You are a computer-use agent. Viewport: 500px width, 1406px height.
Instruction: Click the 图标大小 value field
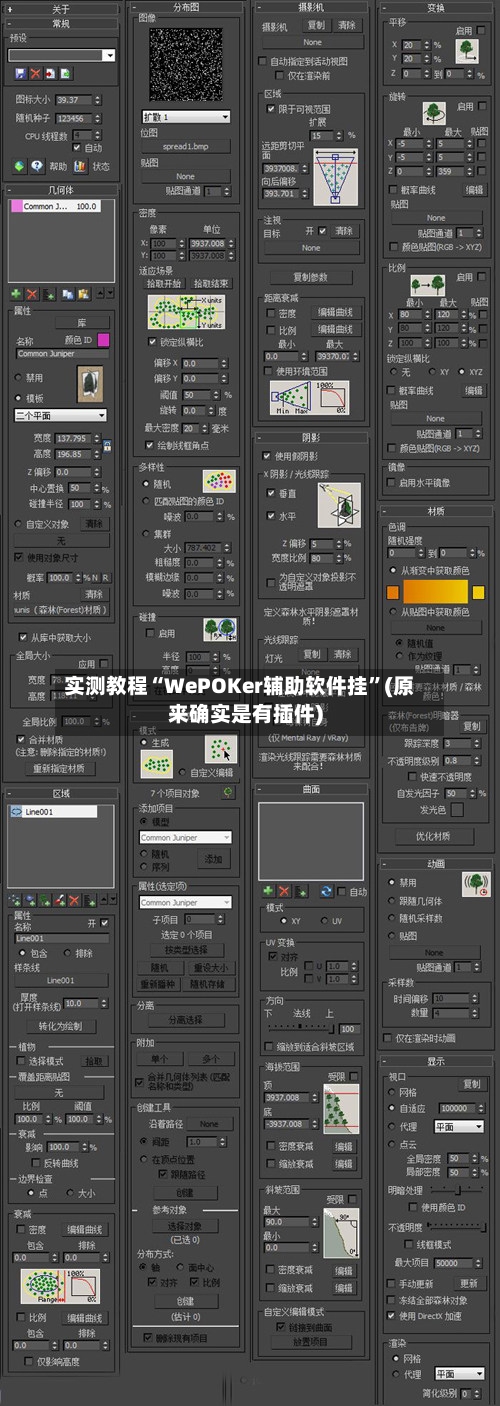click(75, 100)
